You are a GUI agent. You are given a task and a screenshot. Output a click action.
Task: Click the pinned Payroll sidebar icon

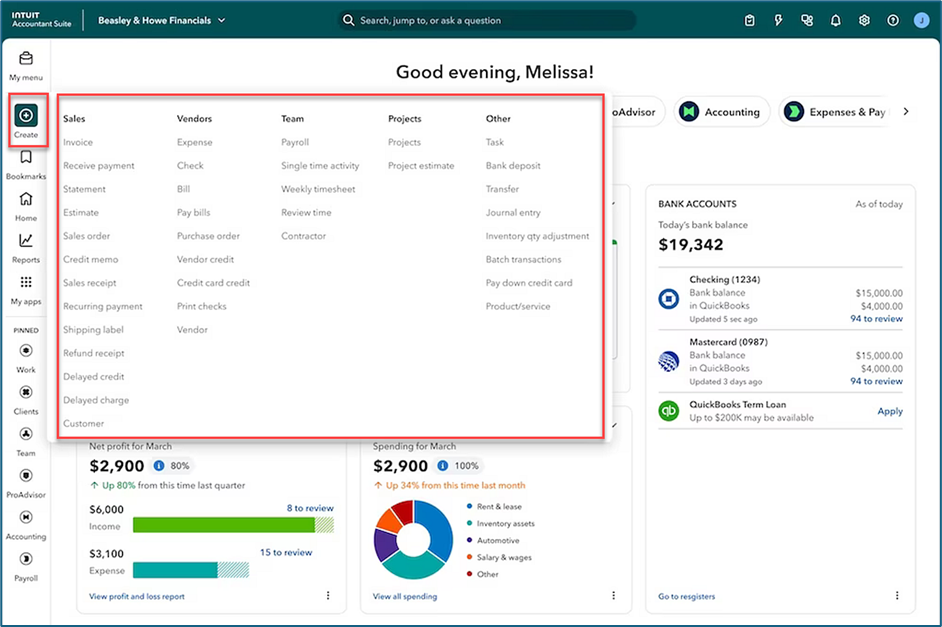click(26, 559)
